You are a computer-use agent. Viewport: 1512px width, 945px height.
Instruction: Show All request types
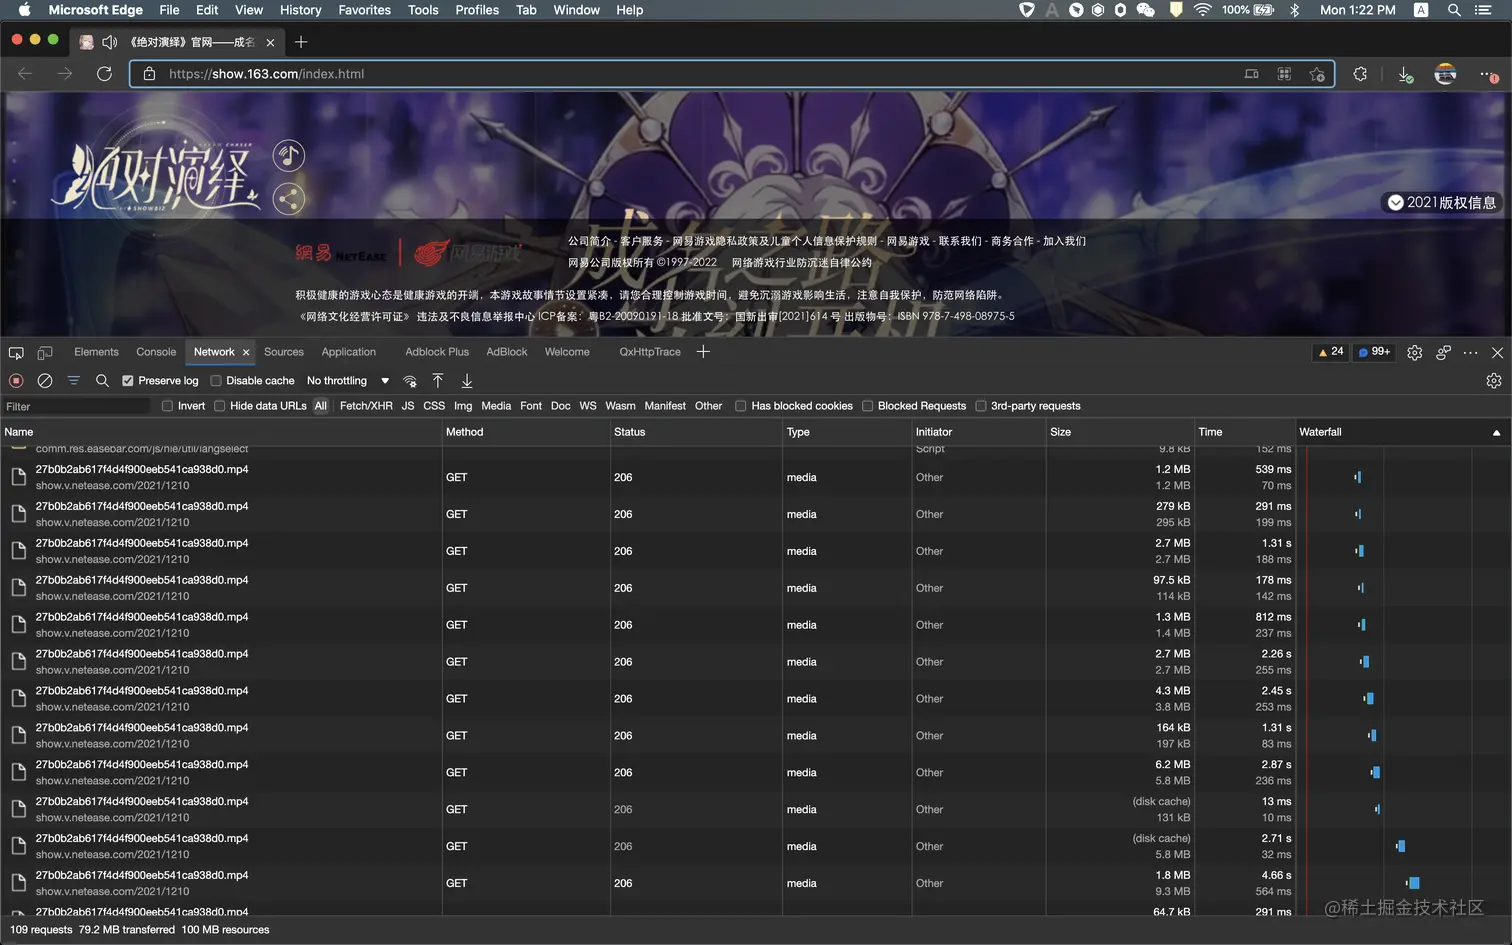(321, 406)
